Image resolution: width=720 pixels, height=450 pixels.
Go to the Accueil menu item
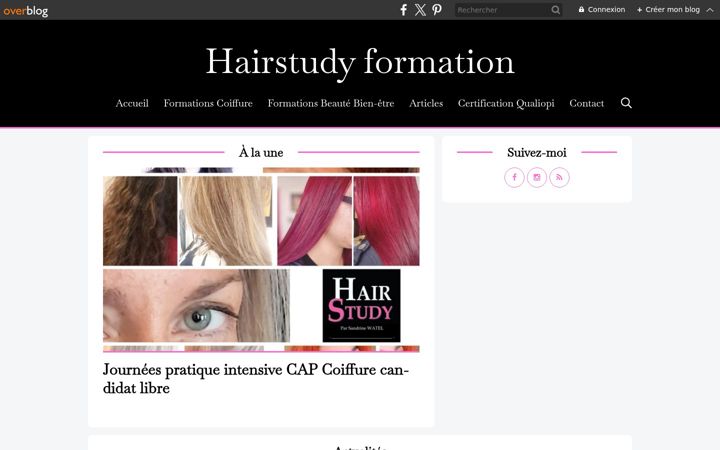pyautogui.click(x=132, y=103)
